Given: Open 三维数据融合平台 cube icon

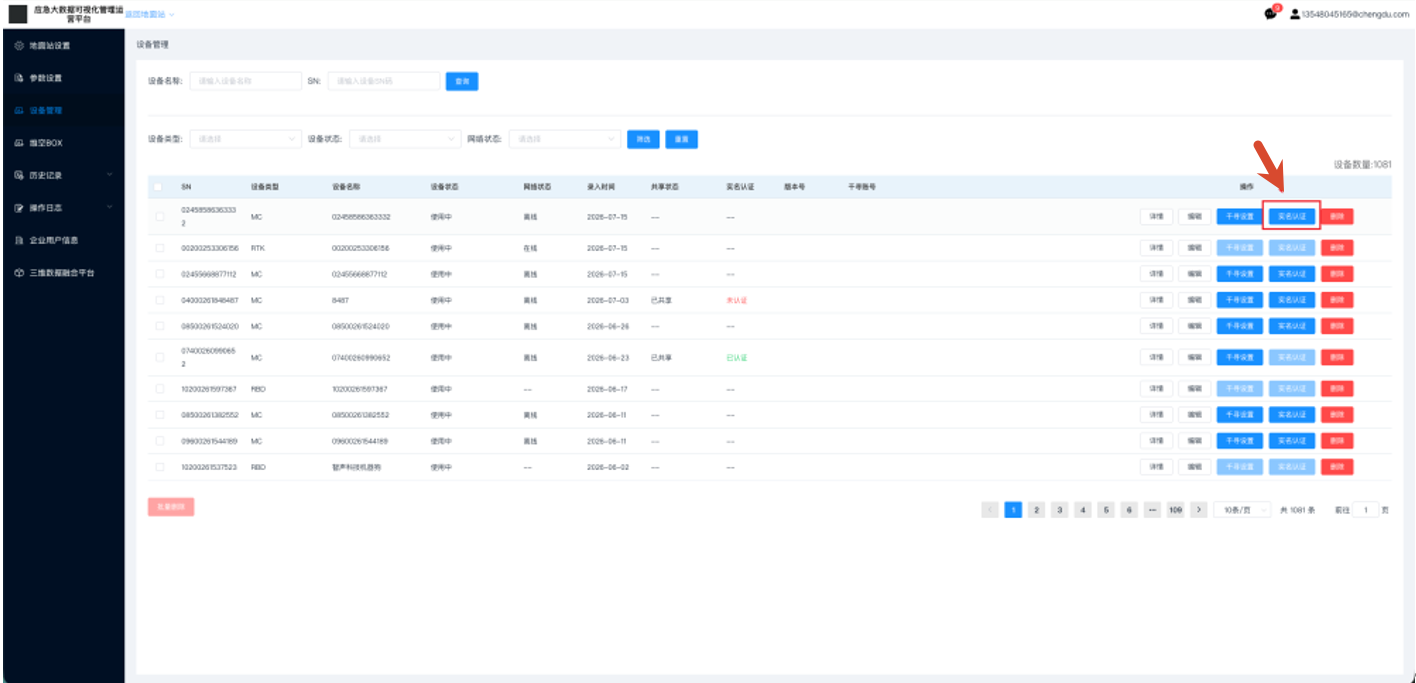Looking at the screenshot, I should point(19,272).
